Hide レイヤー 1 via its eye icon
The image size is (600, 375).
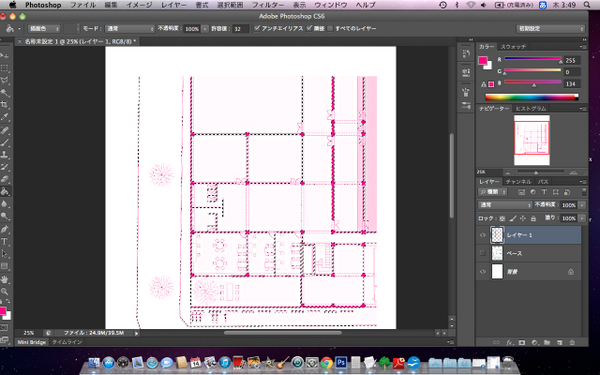click(x=483, y=235)
